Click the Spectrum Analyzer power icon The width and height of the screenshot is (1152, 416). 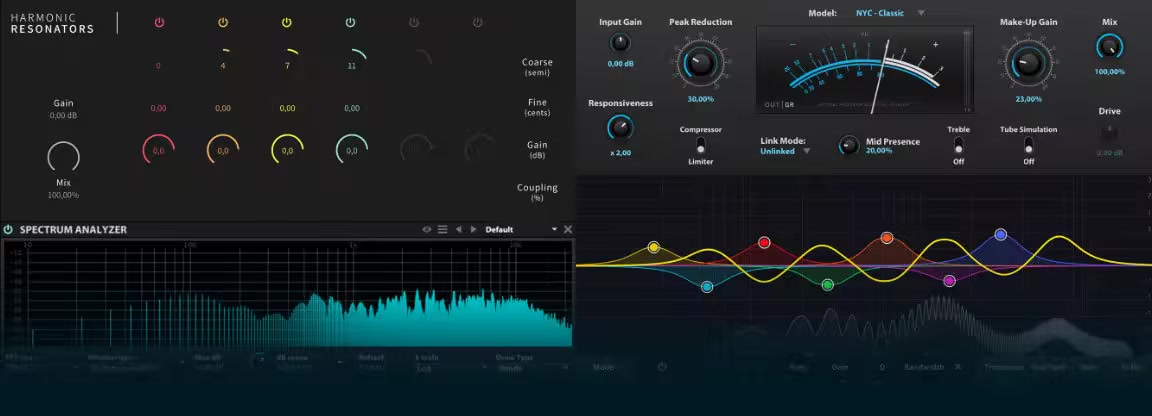click(9, 229)
